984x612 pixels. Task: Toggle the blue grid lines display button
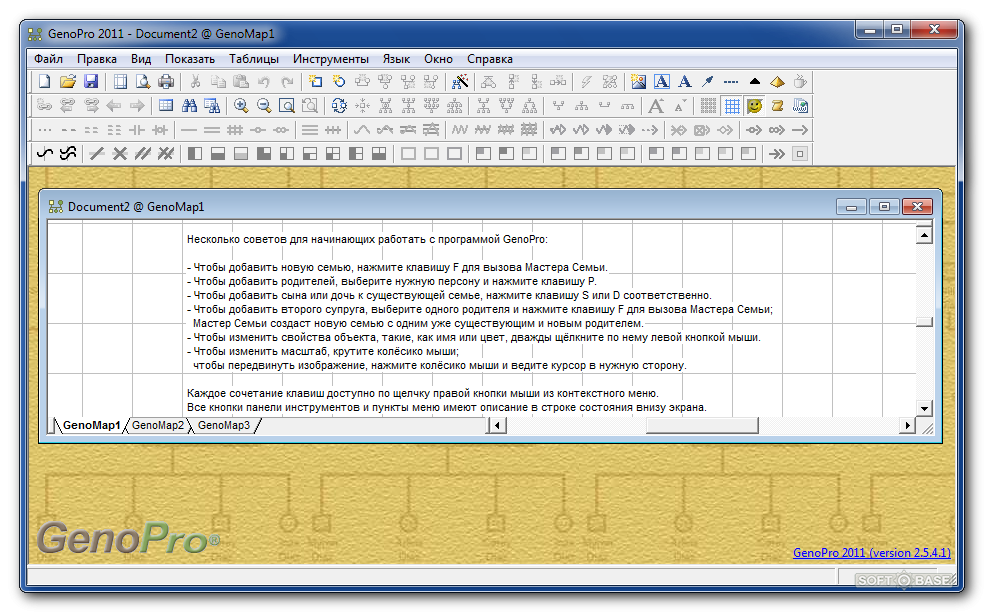coord(732,106)
